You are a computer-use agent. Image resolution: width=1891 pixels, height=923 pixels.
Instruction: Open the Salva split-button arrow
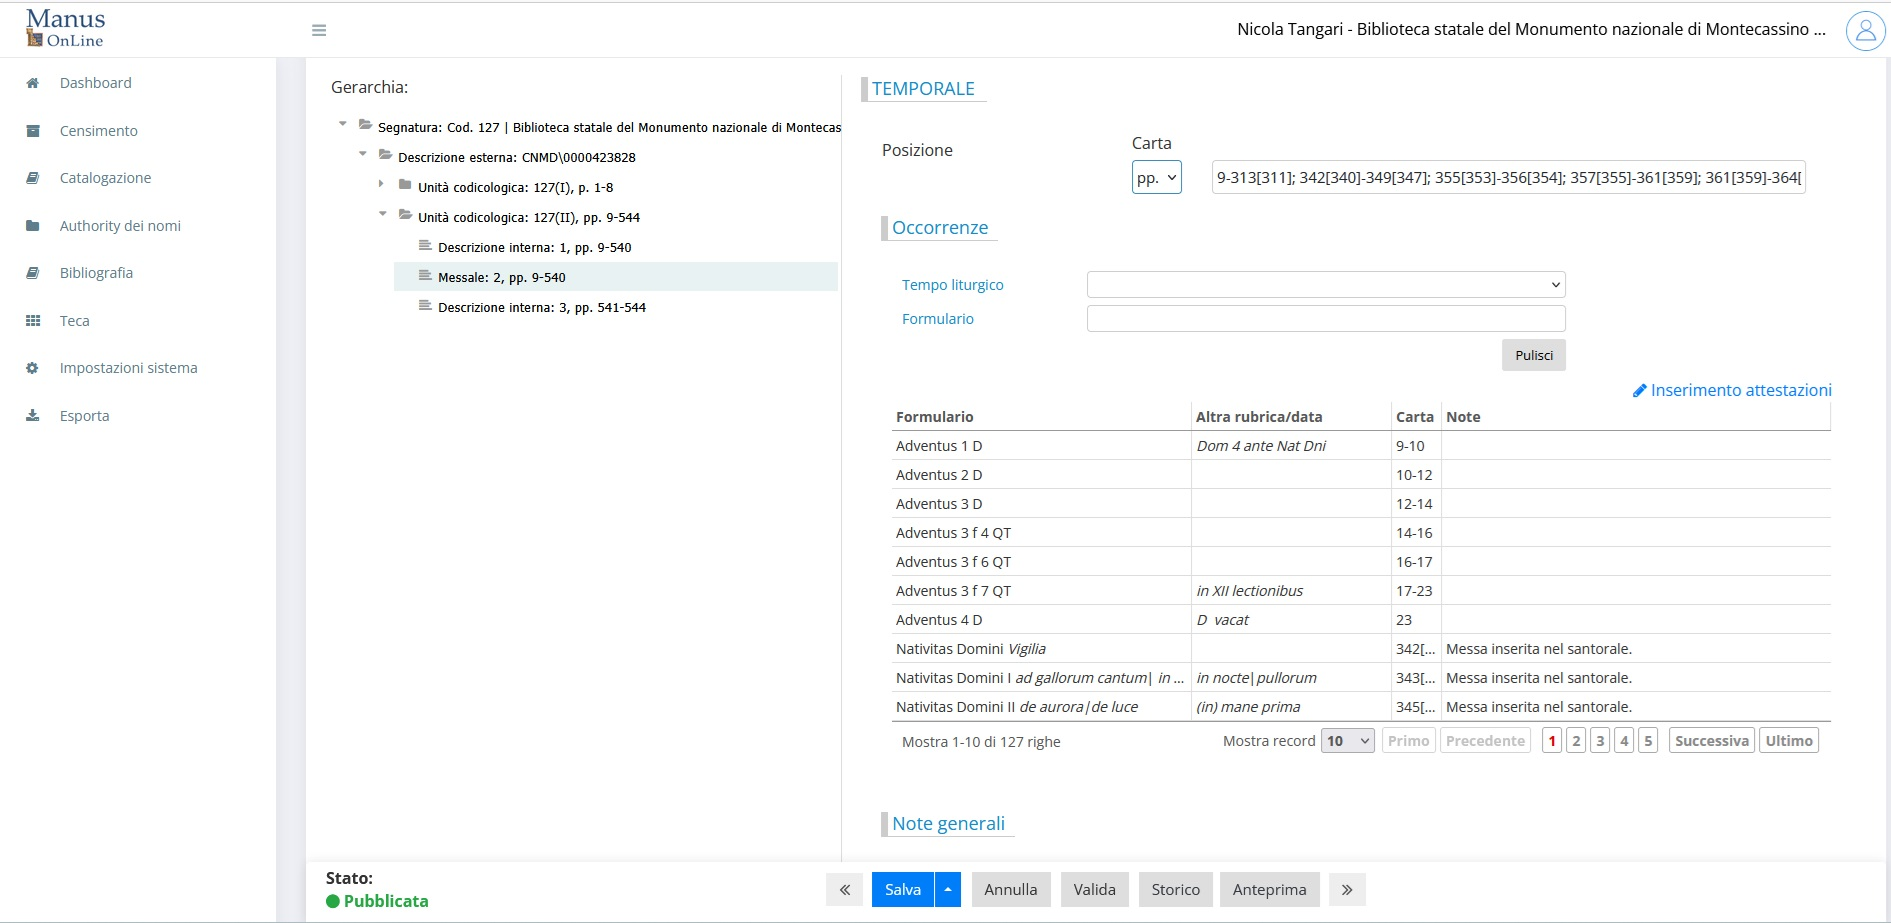948,890
